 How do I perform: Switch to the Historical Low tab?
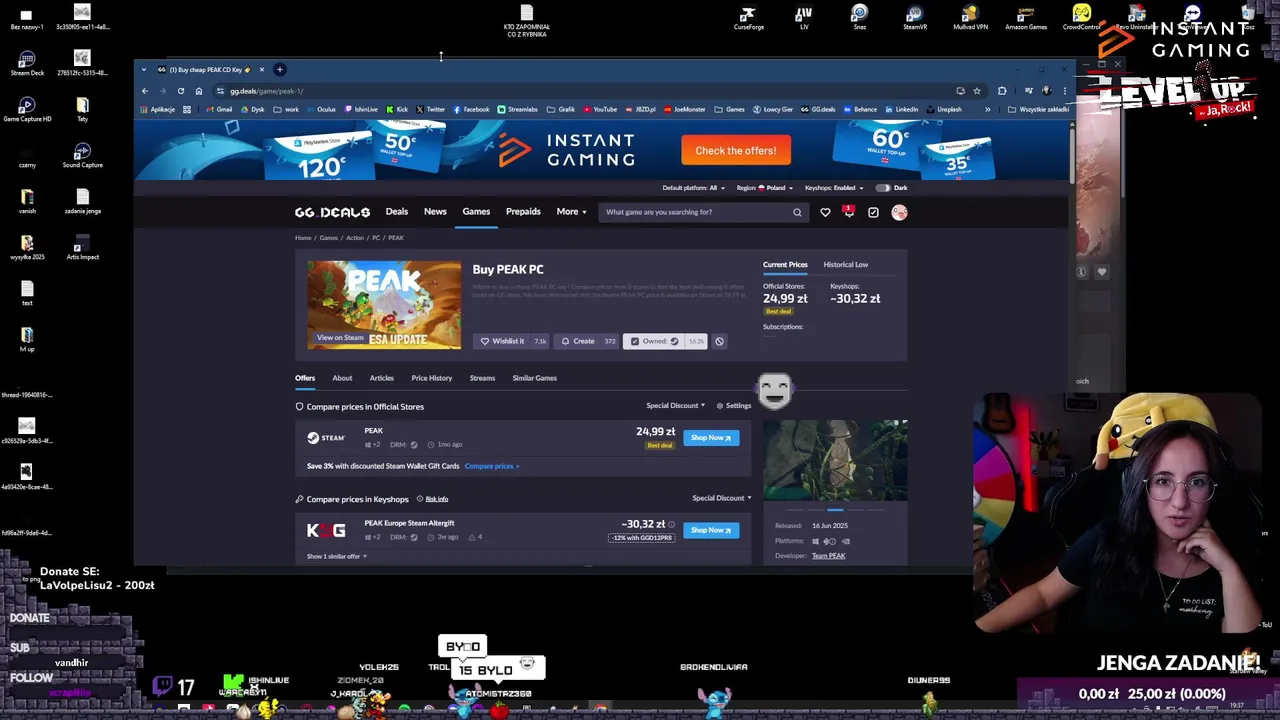coord(846,265)
